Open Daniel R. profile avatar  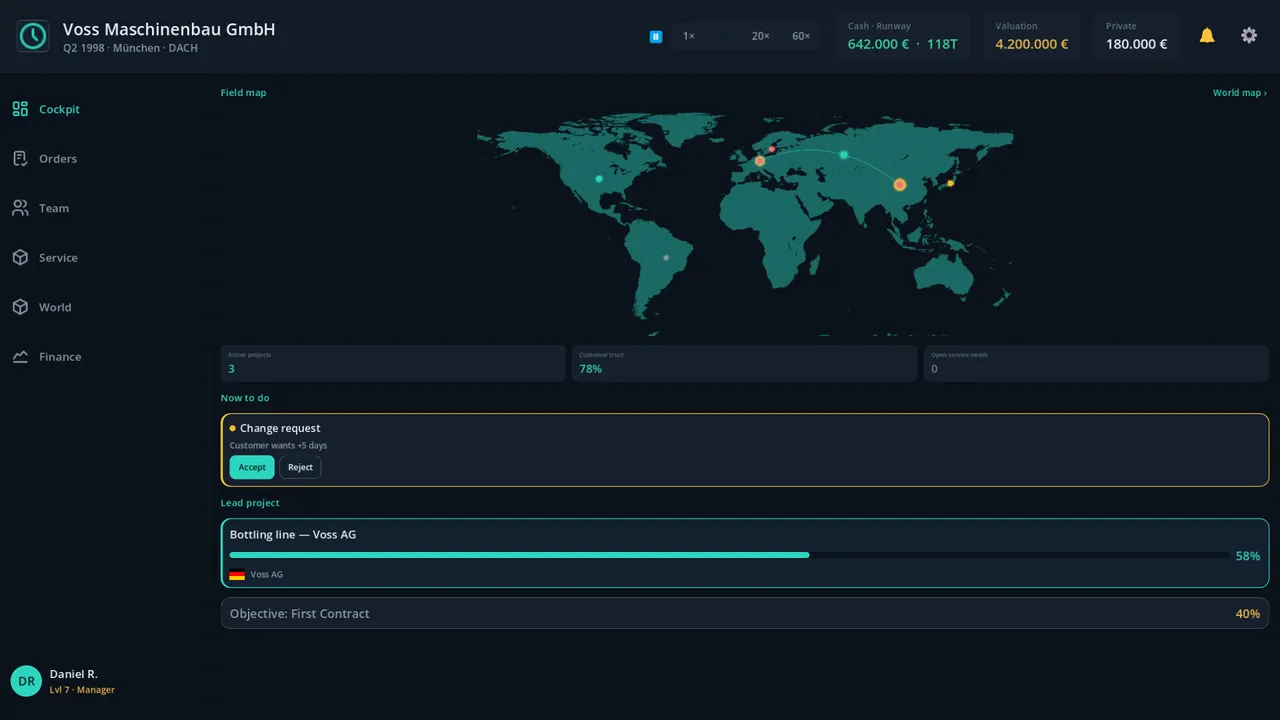pyautogui.click(x=26, y=681)
